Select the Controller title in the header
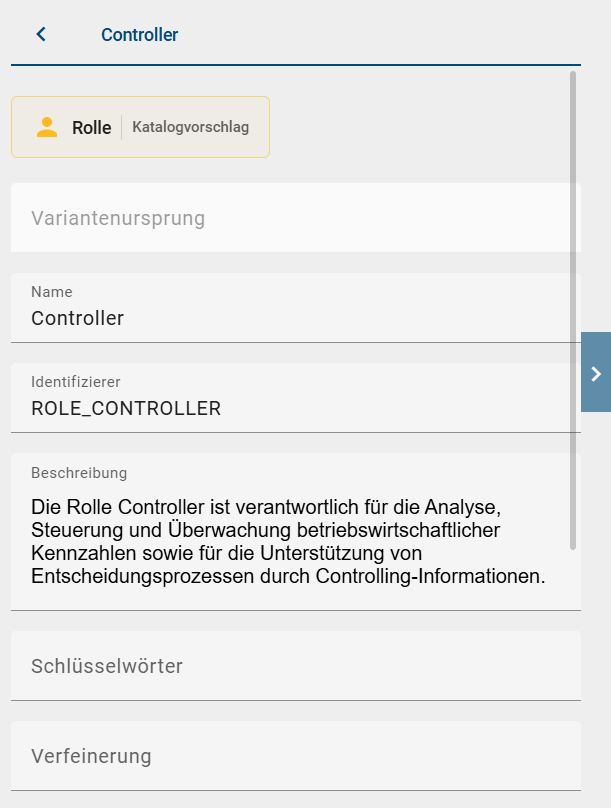This screenshot has width=611, height=808. (139, 33)
